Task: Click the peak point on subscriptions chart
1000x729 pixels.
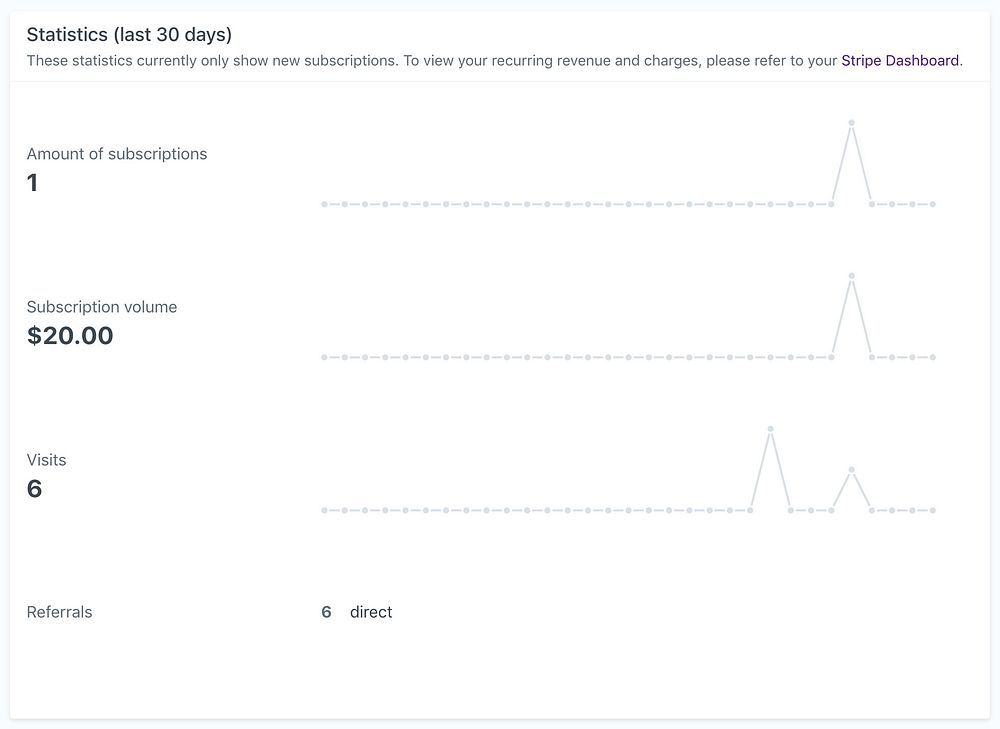Action: coord(851,123)
